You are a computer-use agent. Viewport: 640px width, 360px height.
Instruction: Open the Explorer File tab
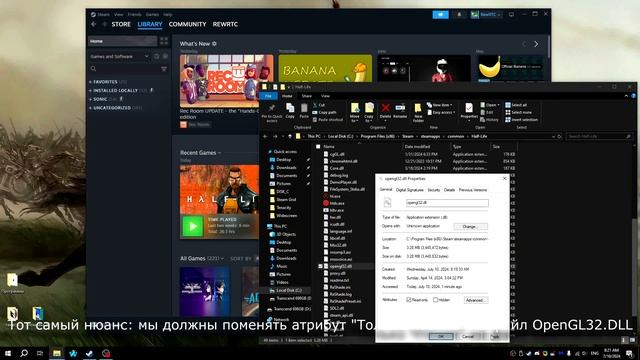[x=268, y=96]
